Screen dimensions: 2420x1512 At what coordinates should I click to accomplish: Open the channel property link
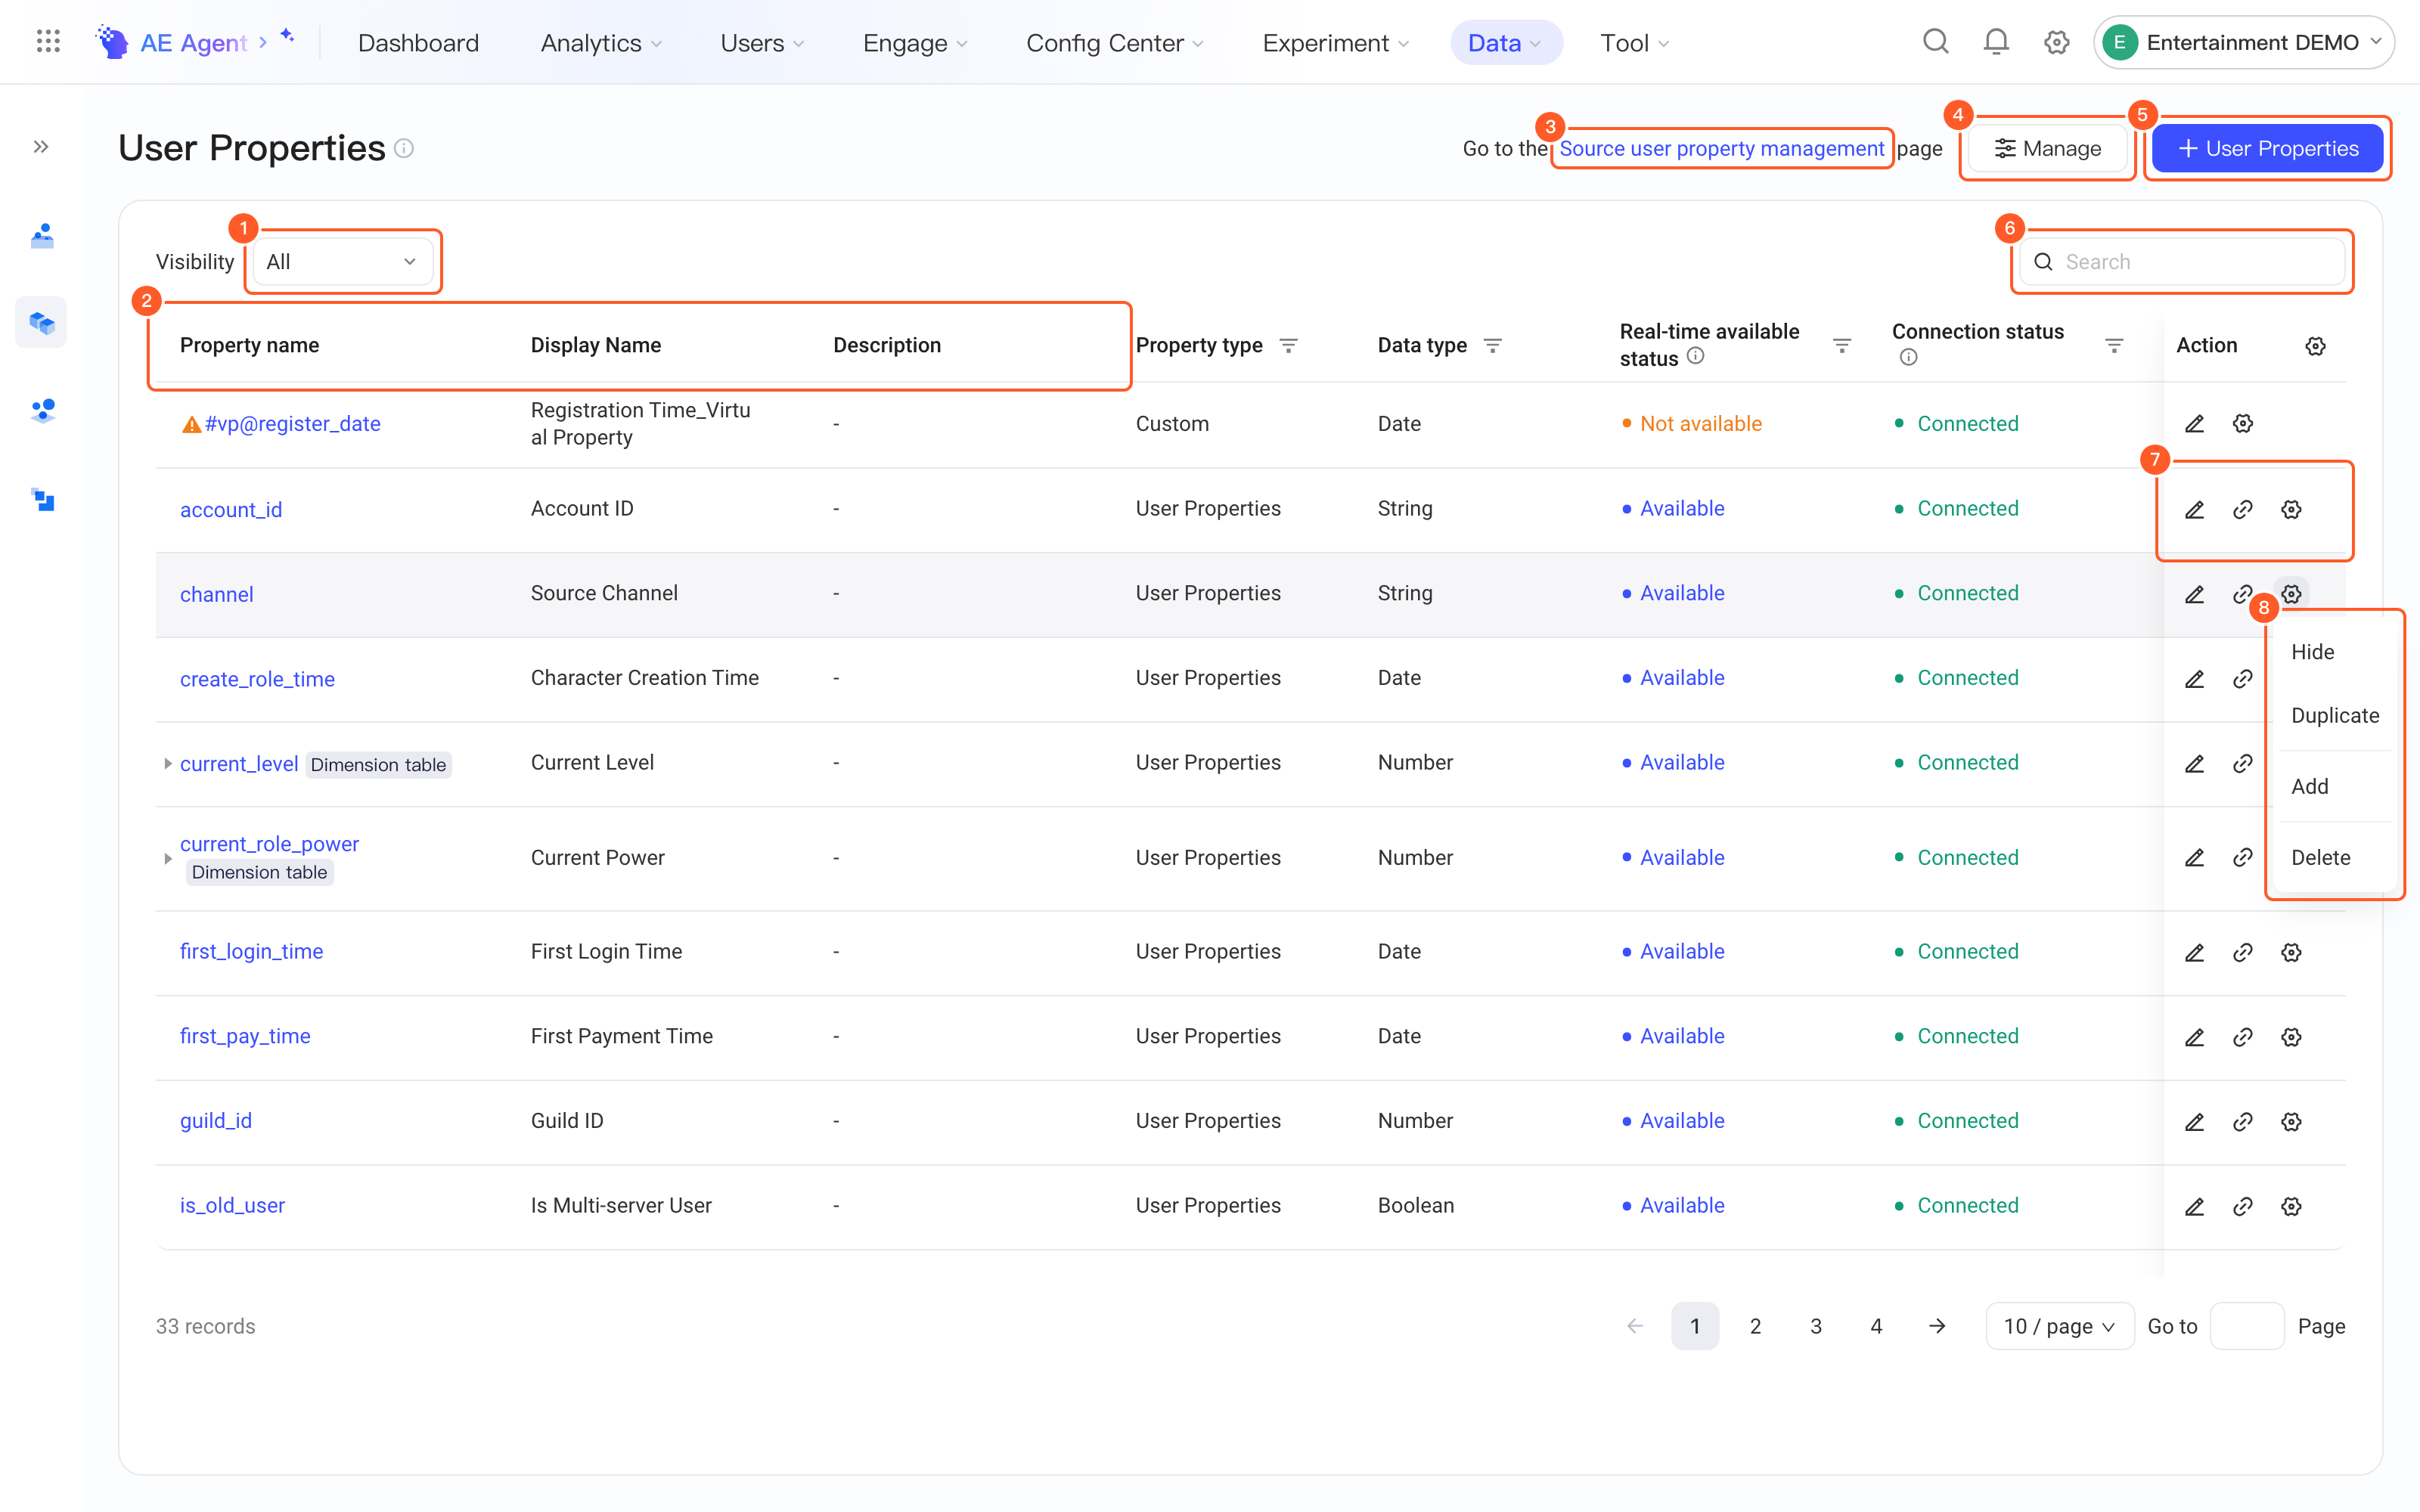[x=216, y=594]
